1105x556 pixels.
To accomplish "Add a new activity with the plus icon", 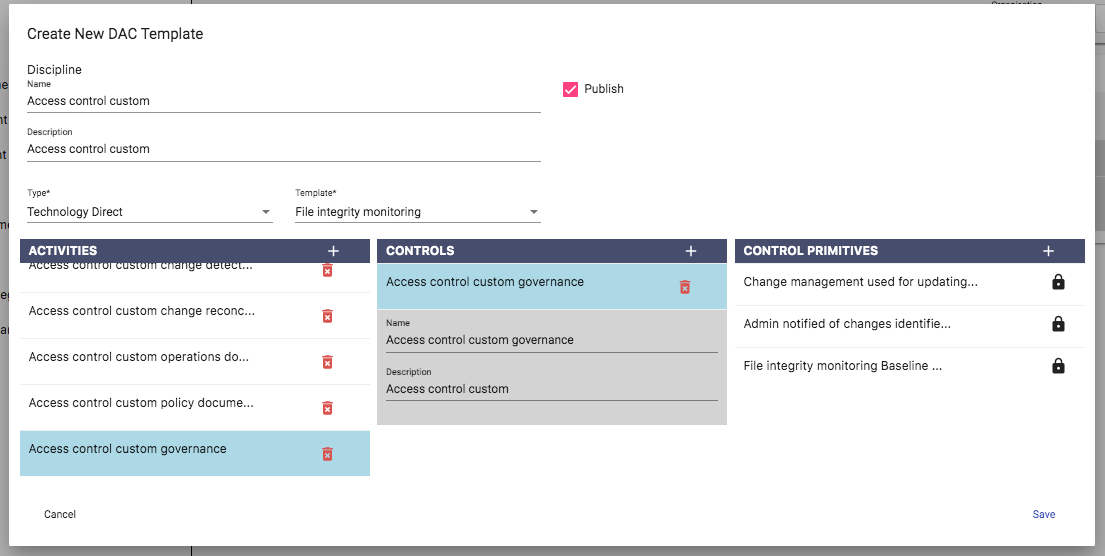I will click(333, 251).
